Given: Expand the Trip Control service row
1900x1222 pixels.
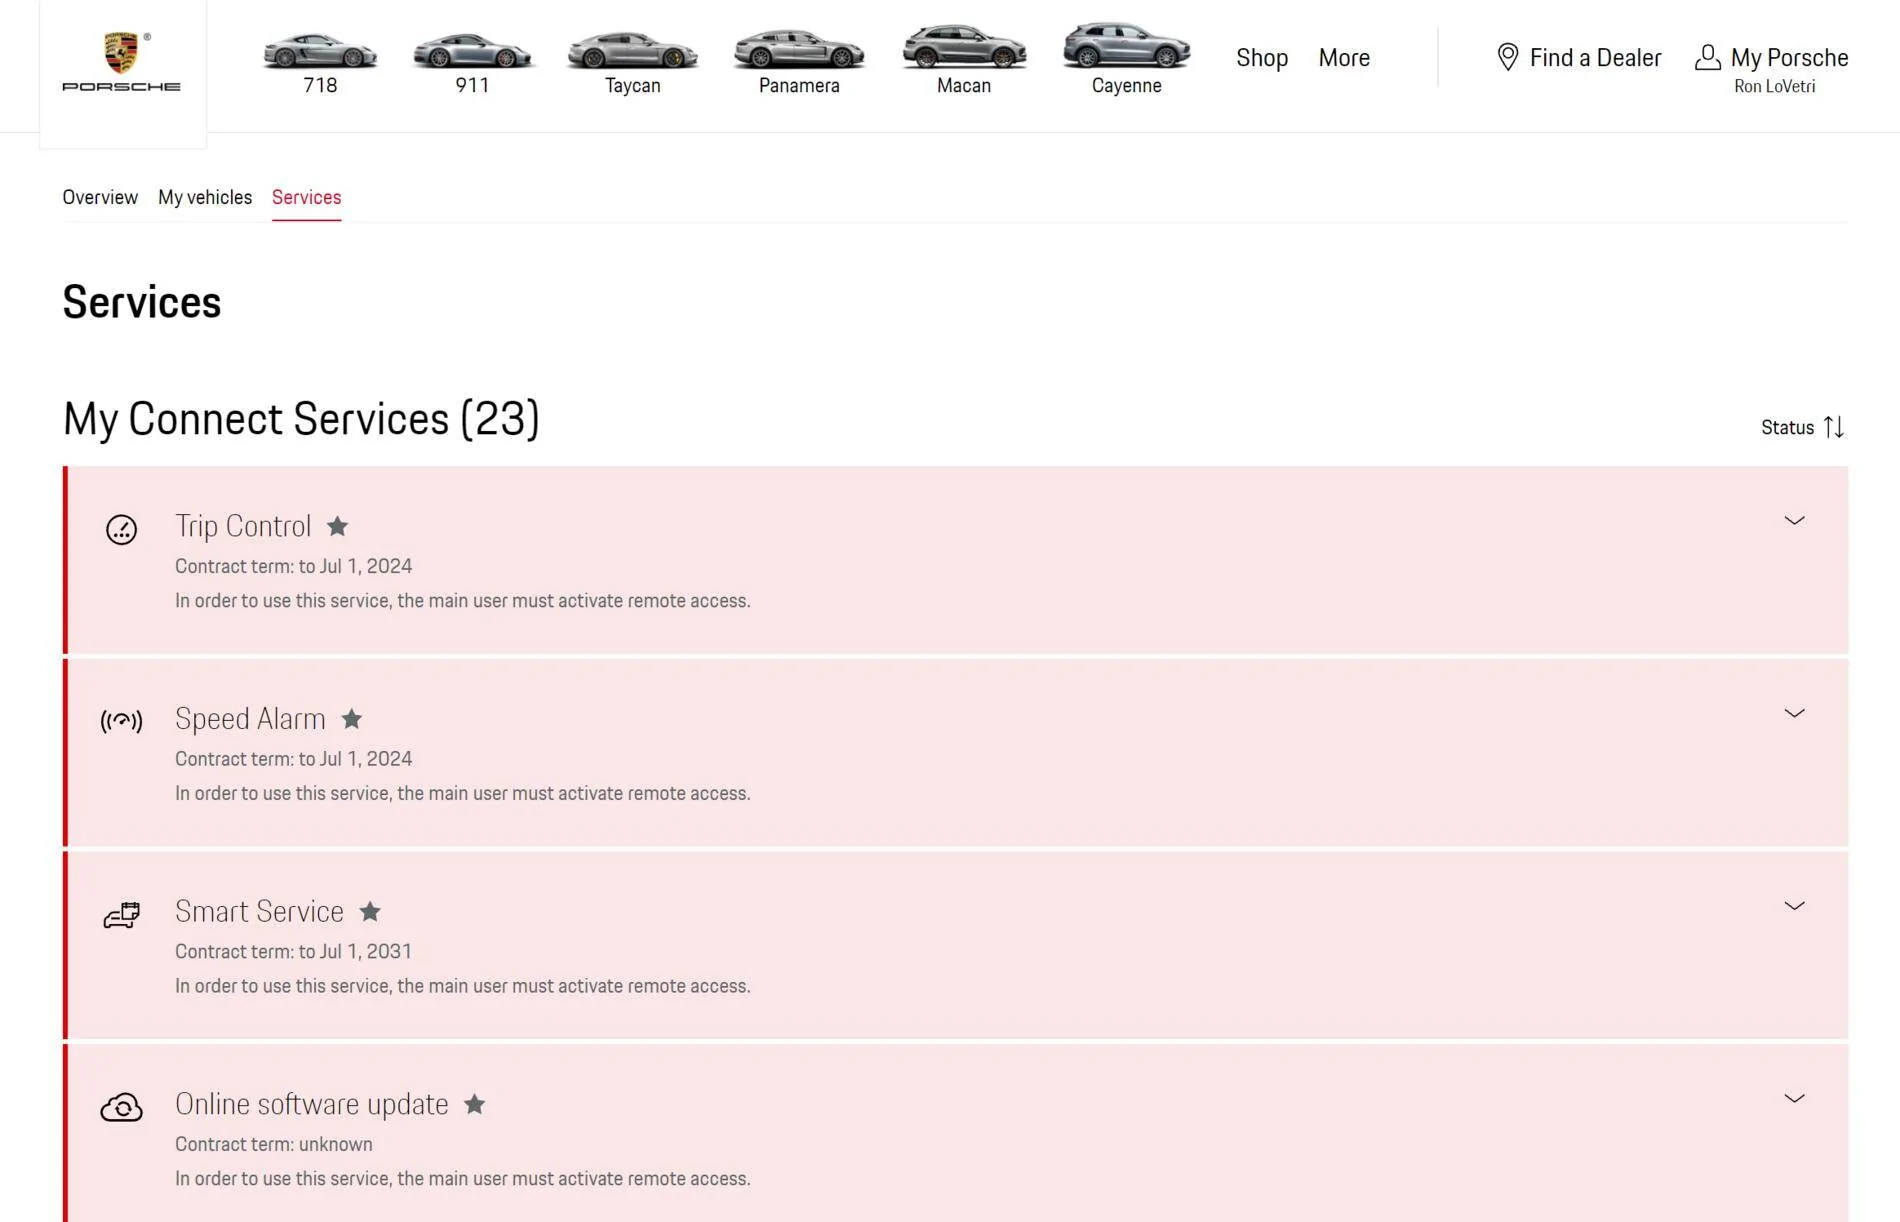Looking at the screenshot, I should coord(1794,520).
